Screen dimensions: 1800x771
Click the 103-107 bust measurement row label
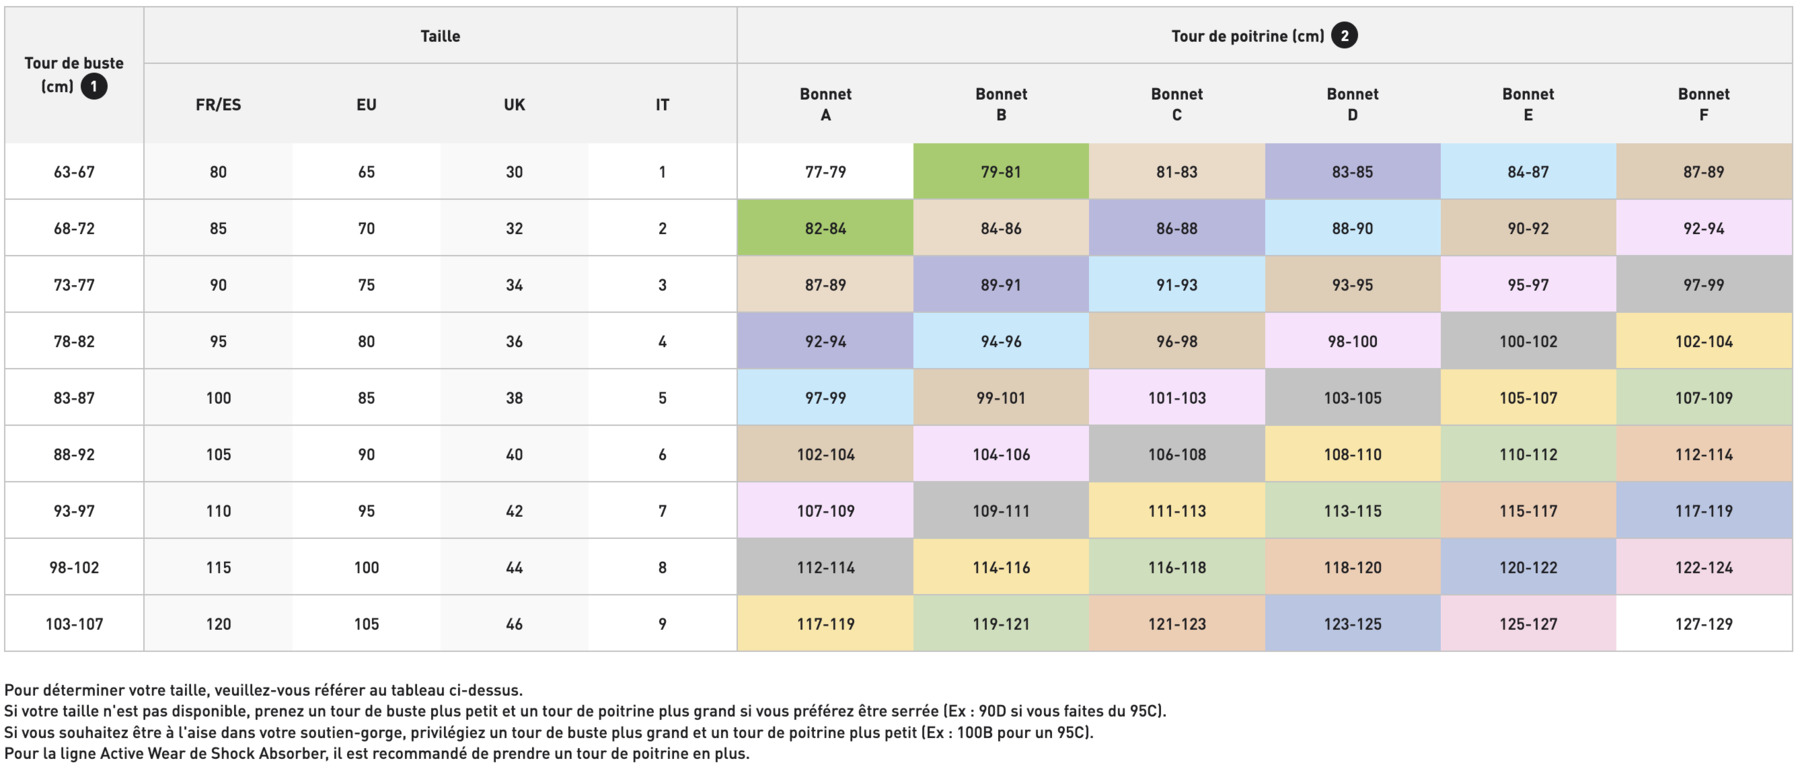pos(74,624)
